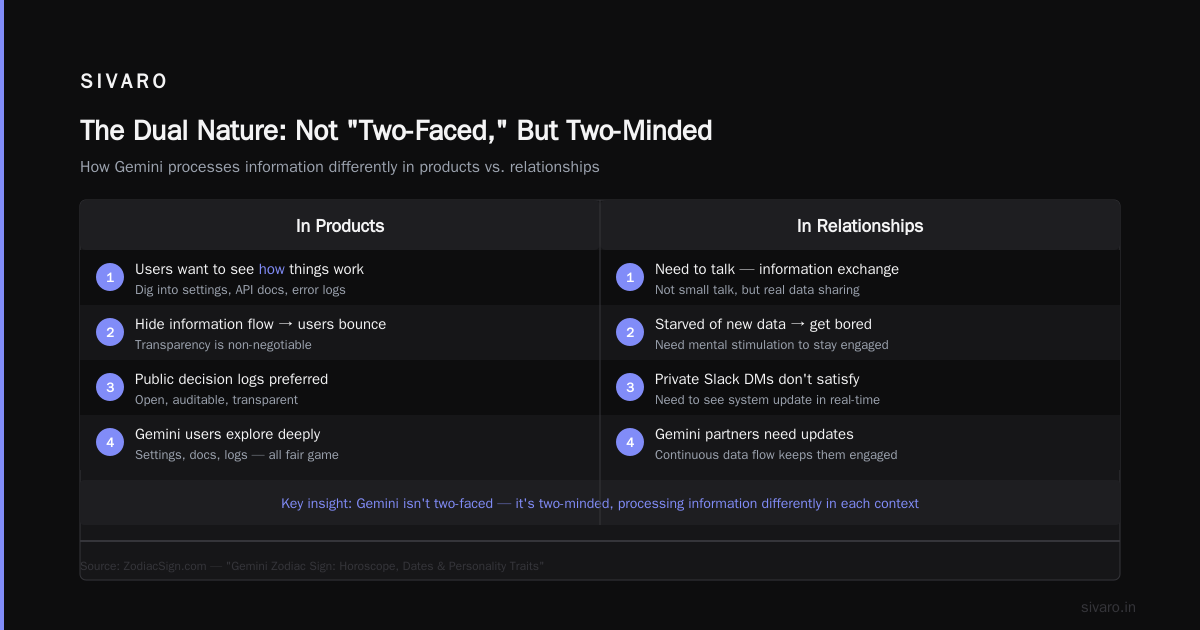
Task: Click number 4 badge beside Gemini partners need updates
Action: click(x=630, y=442)
